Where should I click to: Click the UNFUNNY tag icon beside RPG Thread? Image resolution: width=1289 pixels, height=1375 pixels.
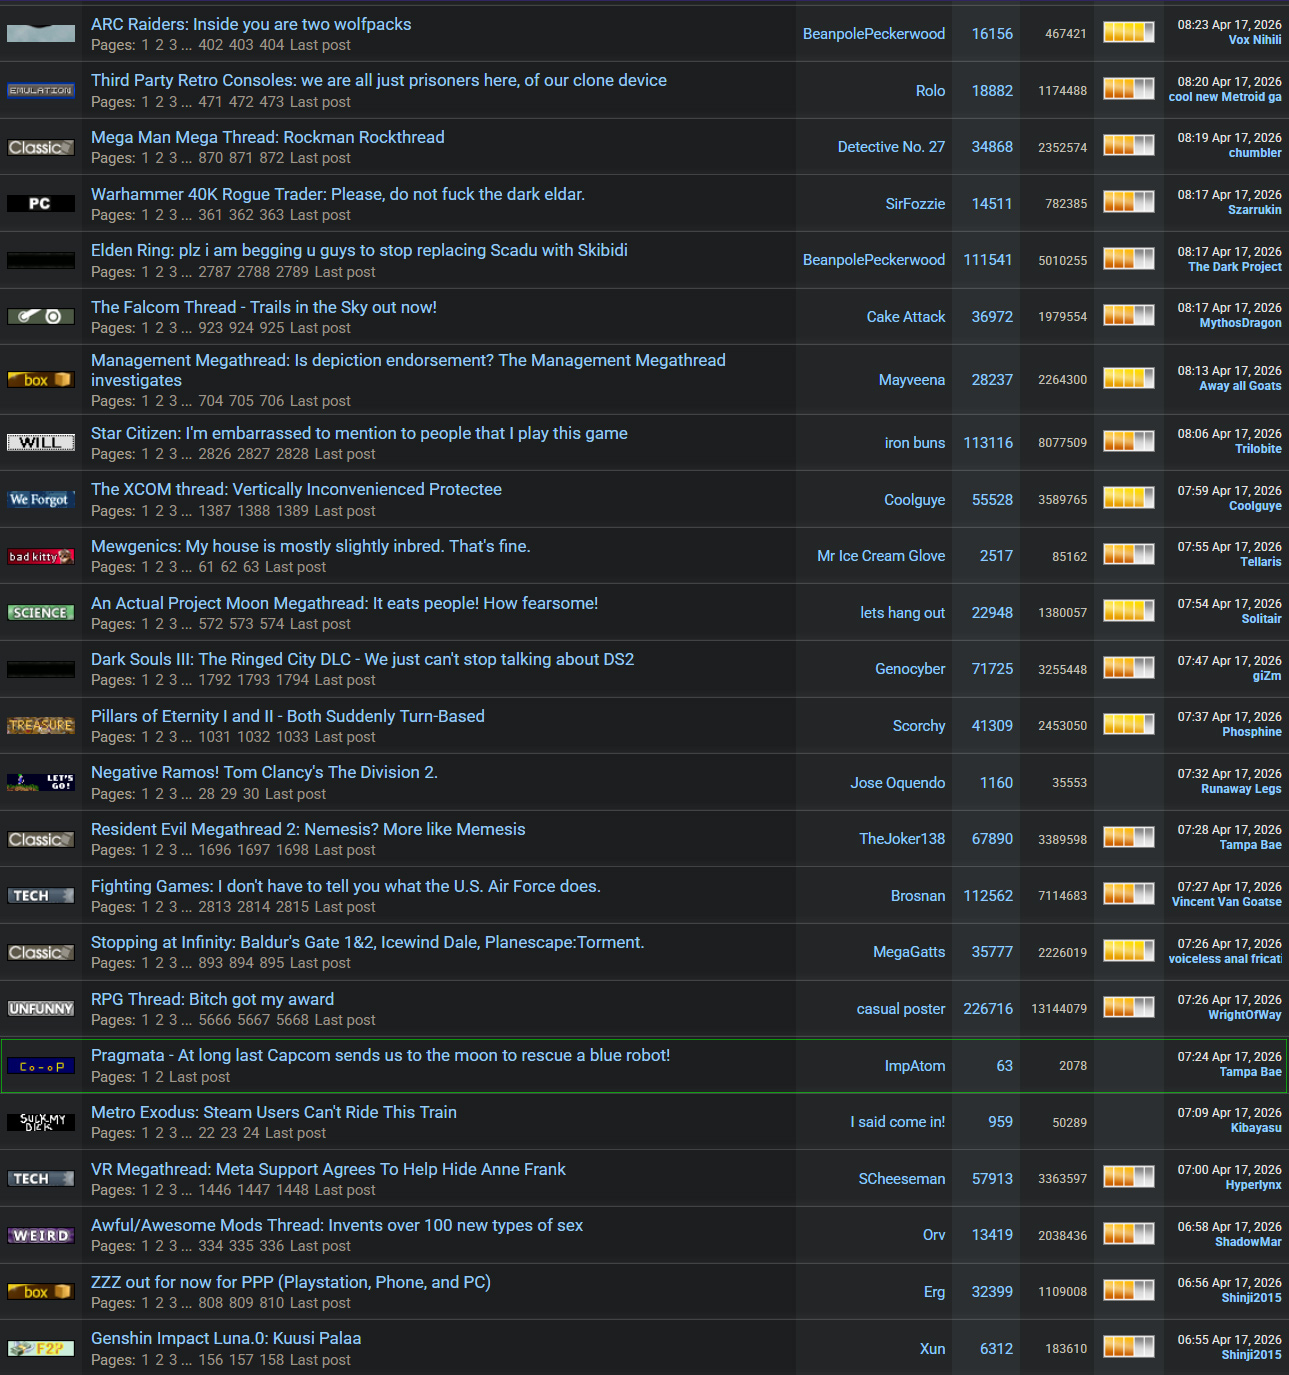pos(41,1009)
